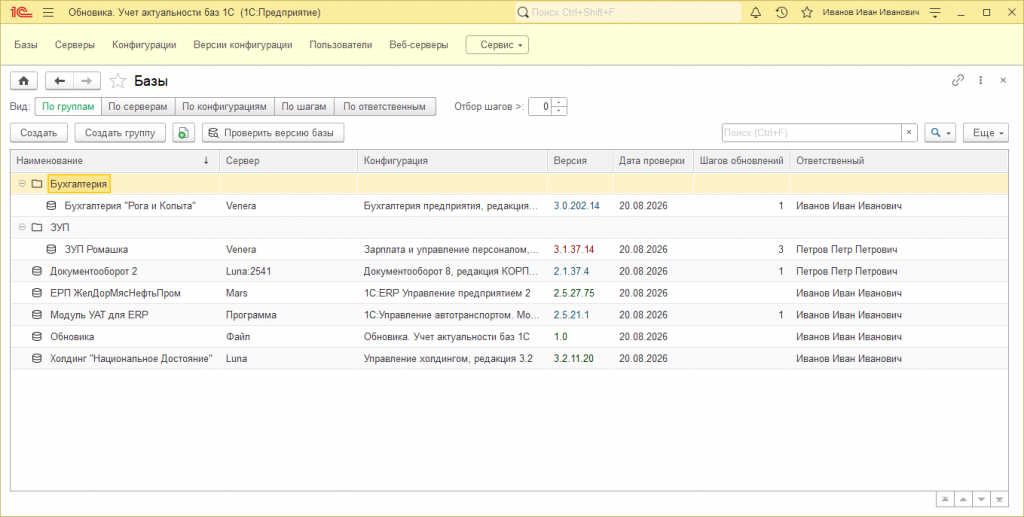Open notifications bell
Image resolution: width=1024 pixels, height=517 pixels.
click(x=756, y=12)
